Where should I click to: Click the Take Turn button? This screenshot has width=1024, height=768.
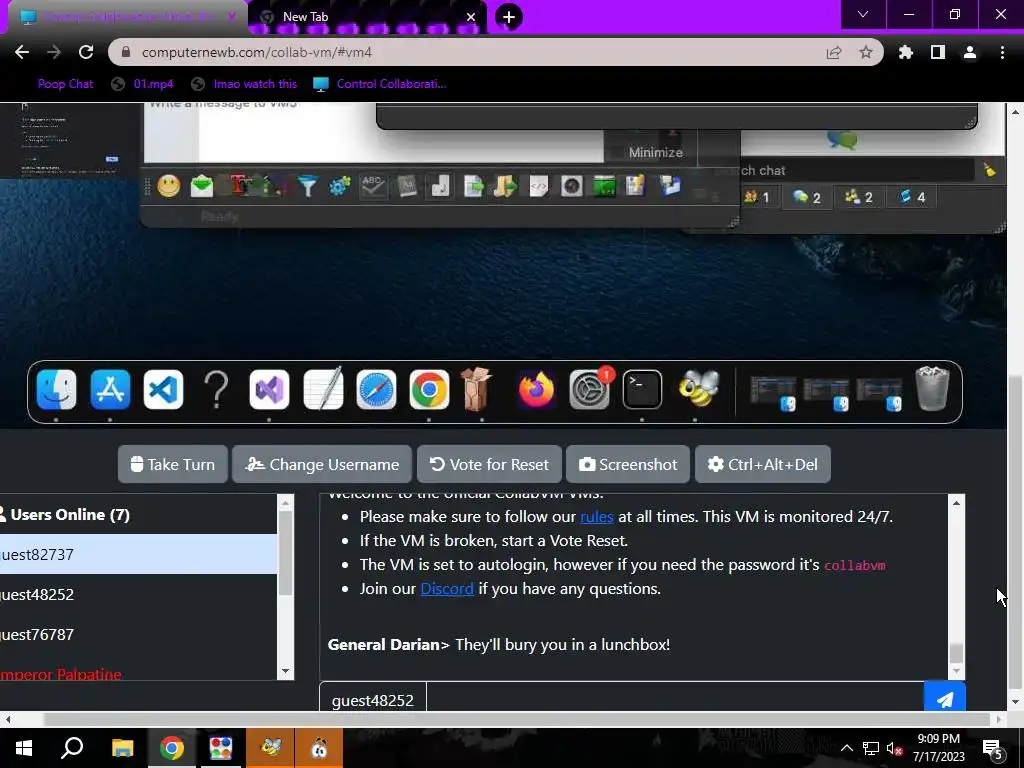pyautogui.click(x=172, y=464)
